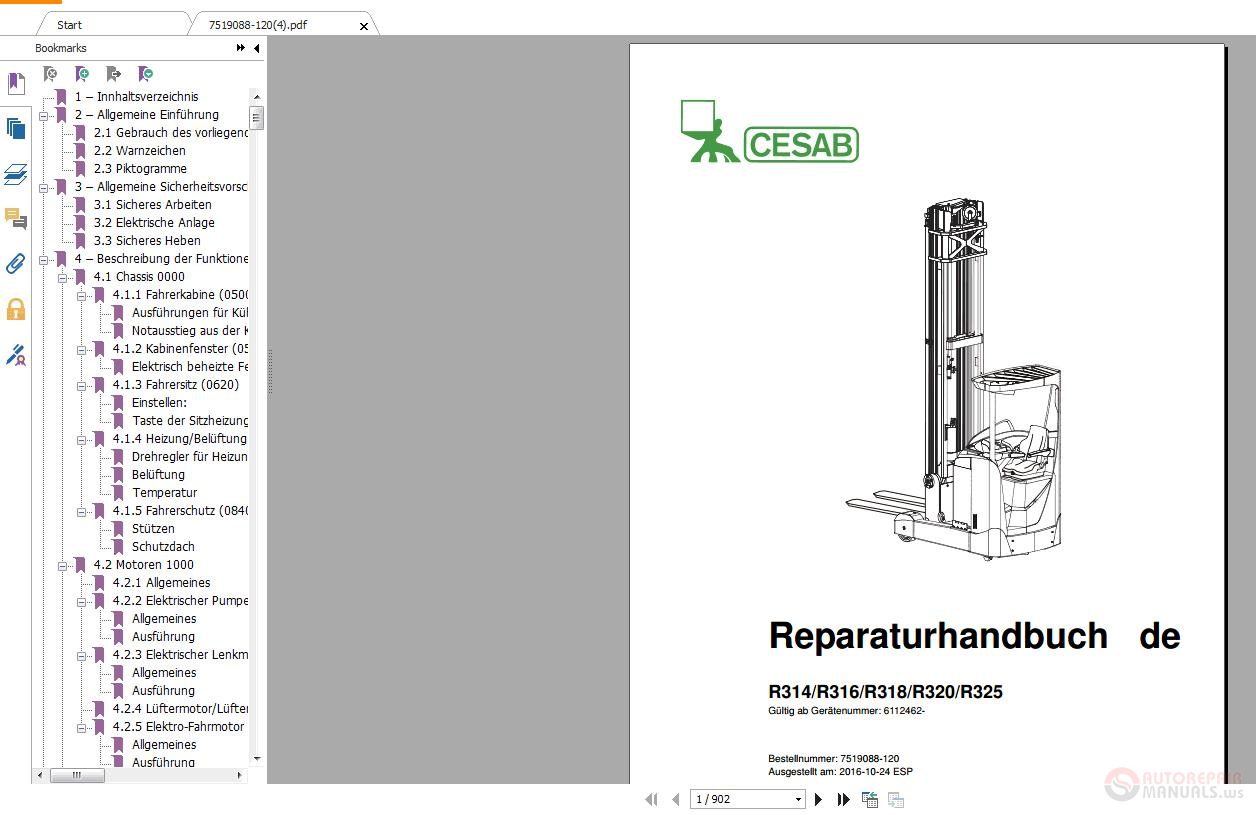Open bookmark Stützen

[x=153, y=529]
